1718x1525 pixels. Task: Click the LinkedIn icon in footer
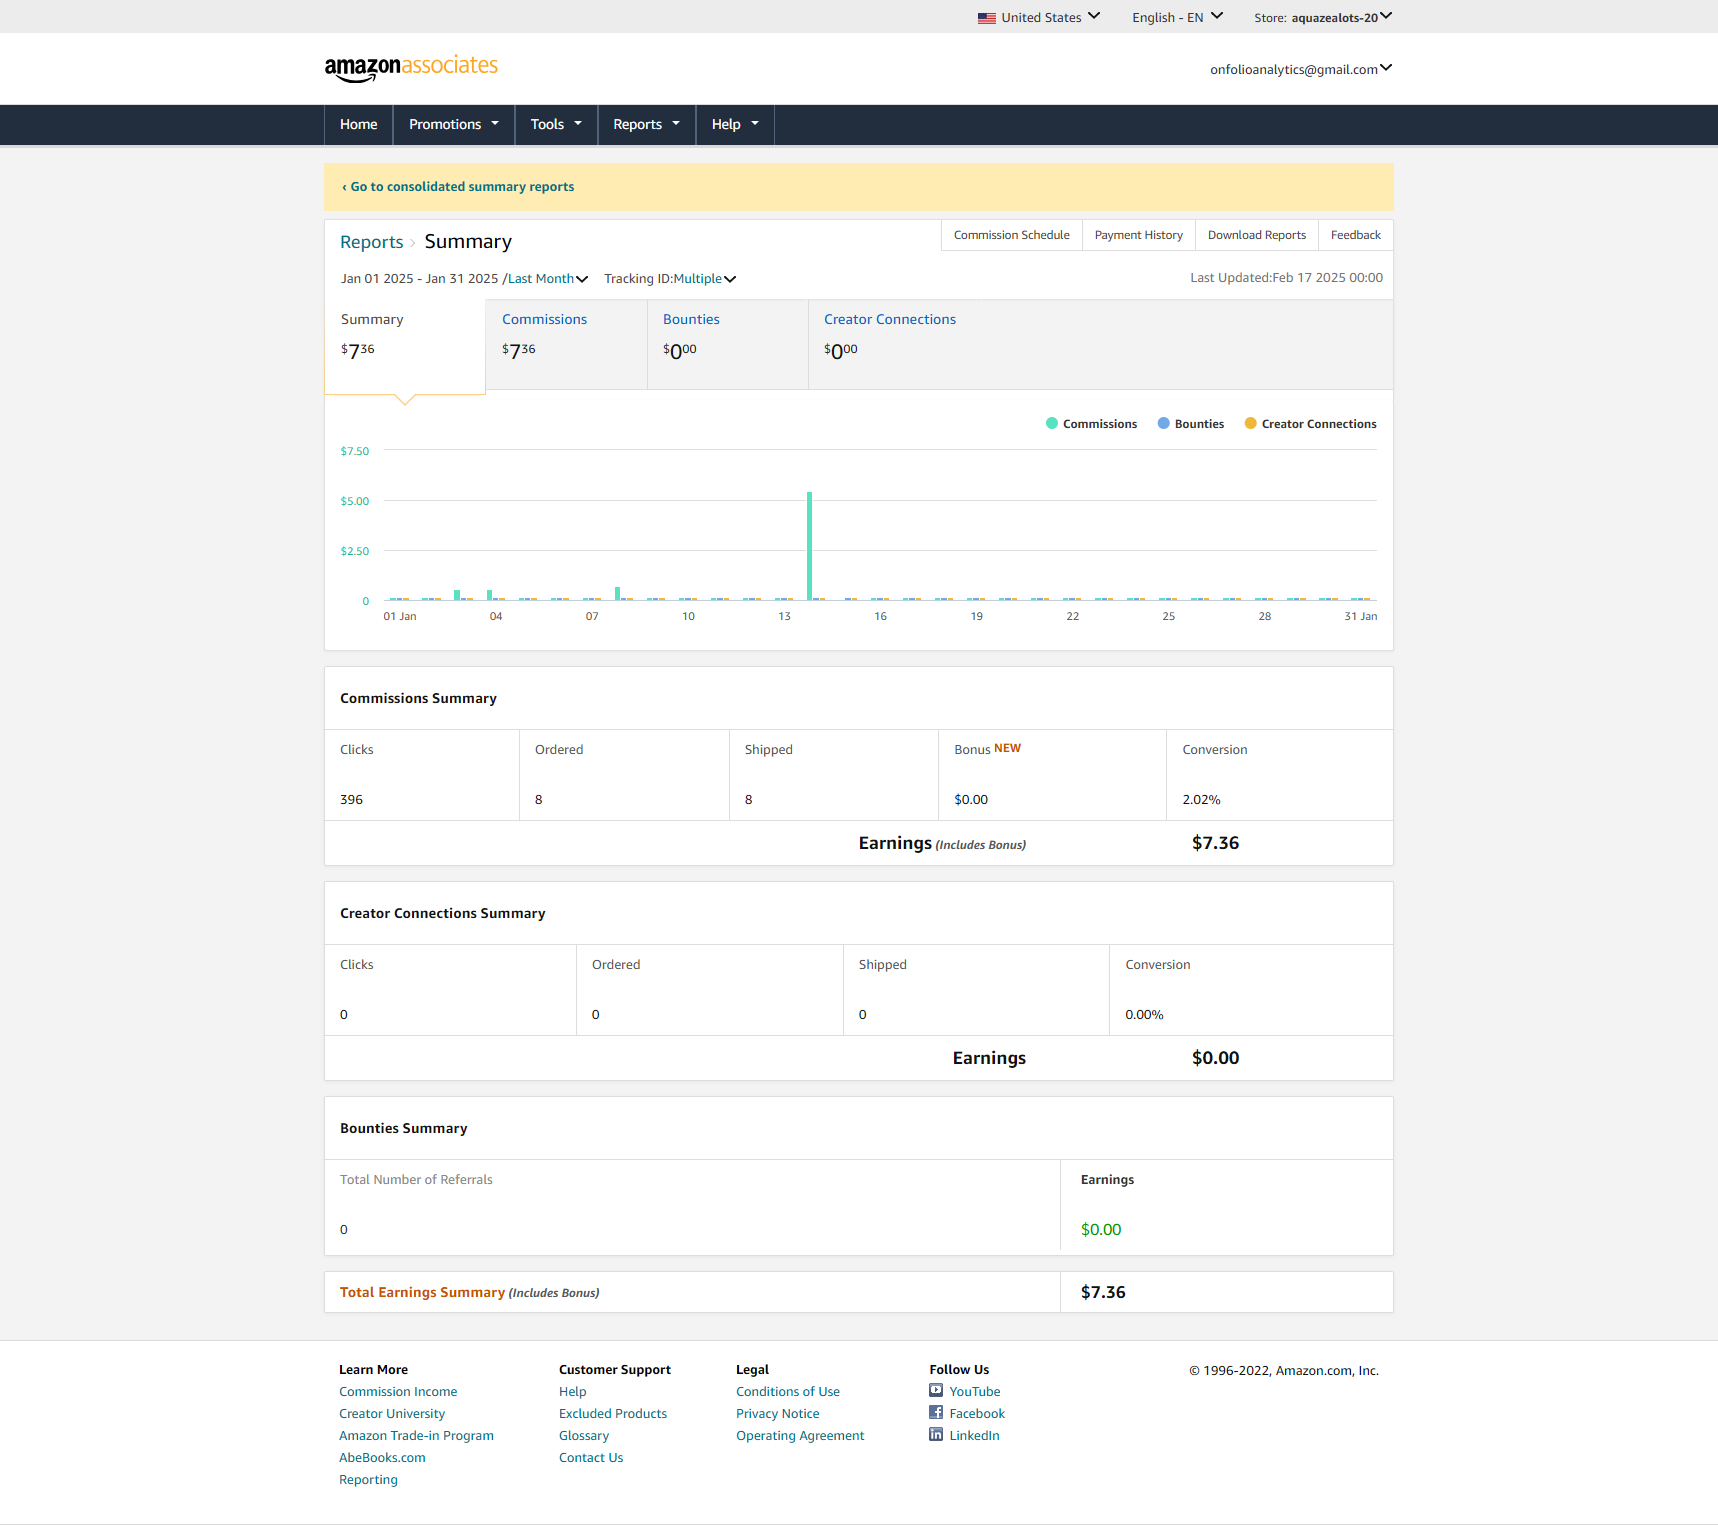click(x=936, y=1434)
